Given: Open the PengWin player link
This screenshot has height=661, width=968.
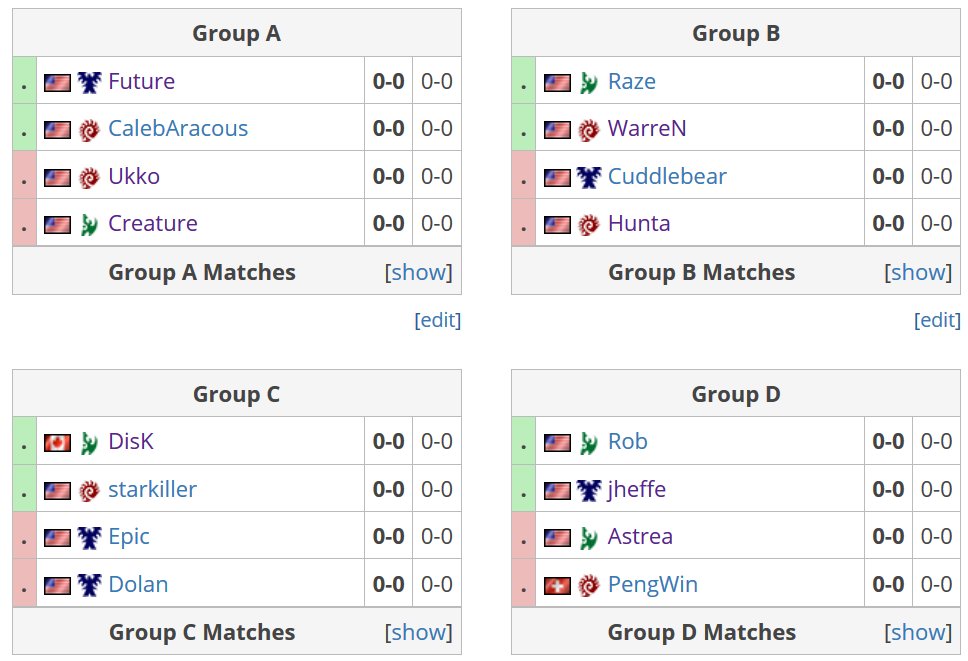Looking at the screenshot, I should [x=653, y=584].
